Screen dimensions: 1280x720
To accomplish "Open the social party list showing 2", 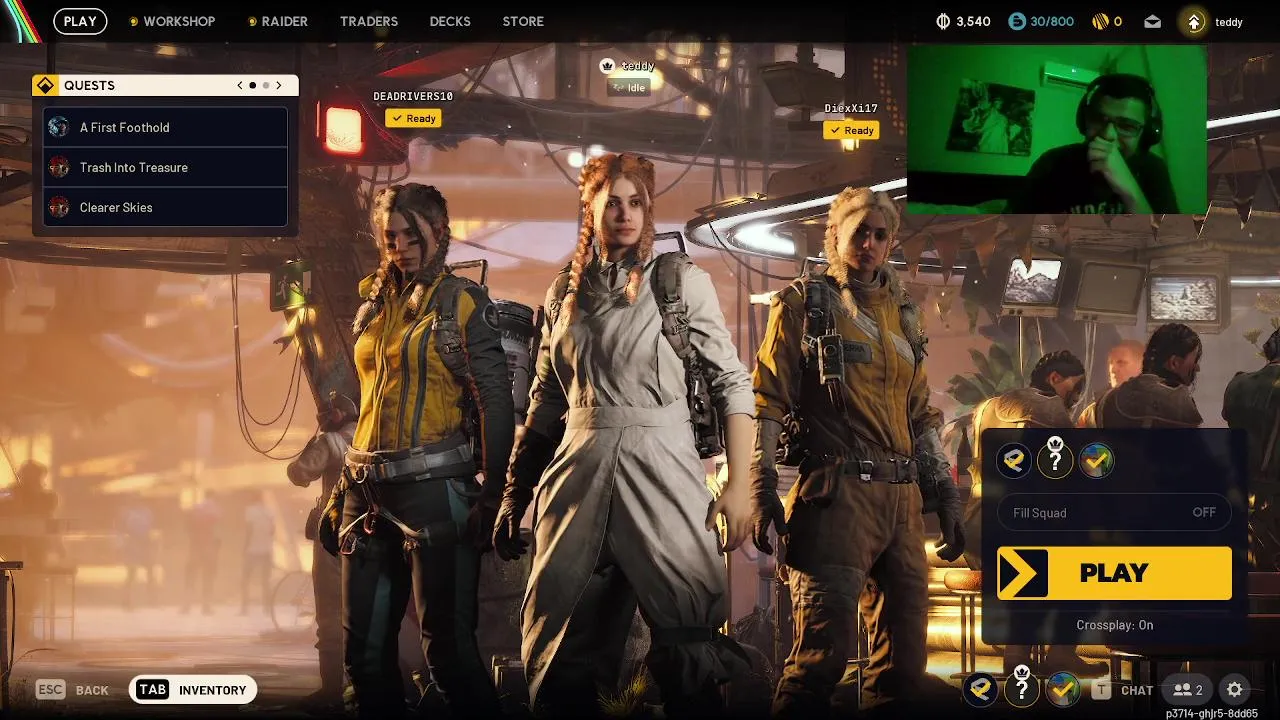I will (1188, 690).
